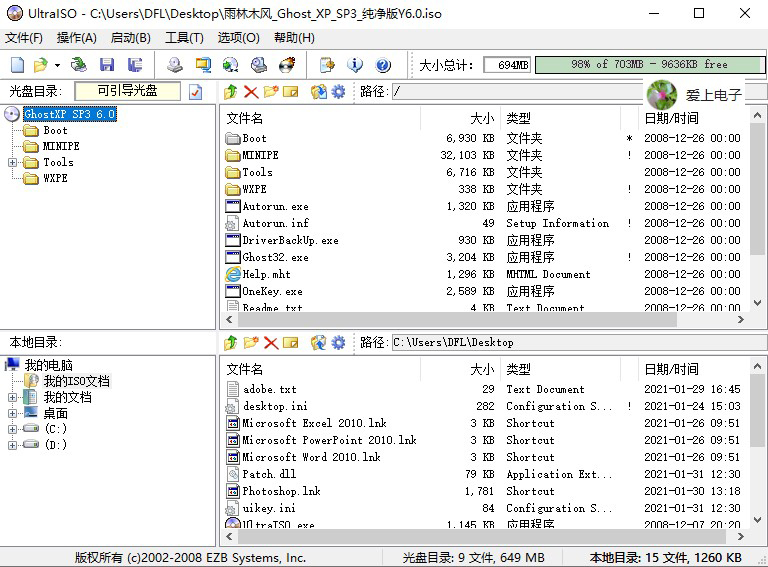Screen dimensions: 768x567
Task: Click the Make CD/DVD image icon
Action: tap(175, 65)
